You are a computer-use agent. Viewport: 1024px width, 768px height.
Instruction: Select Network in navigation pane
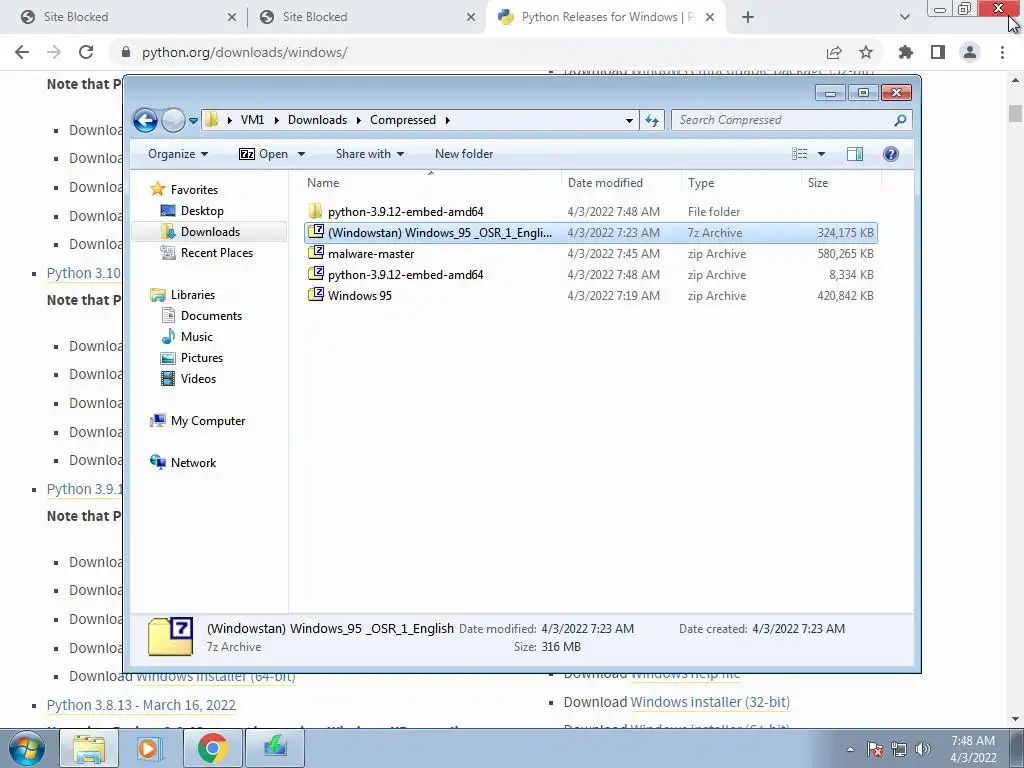coord(193,462)
